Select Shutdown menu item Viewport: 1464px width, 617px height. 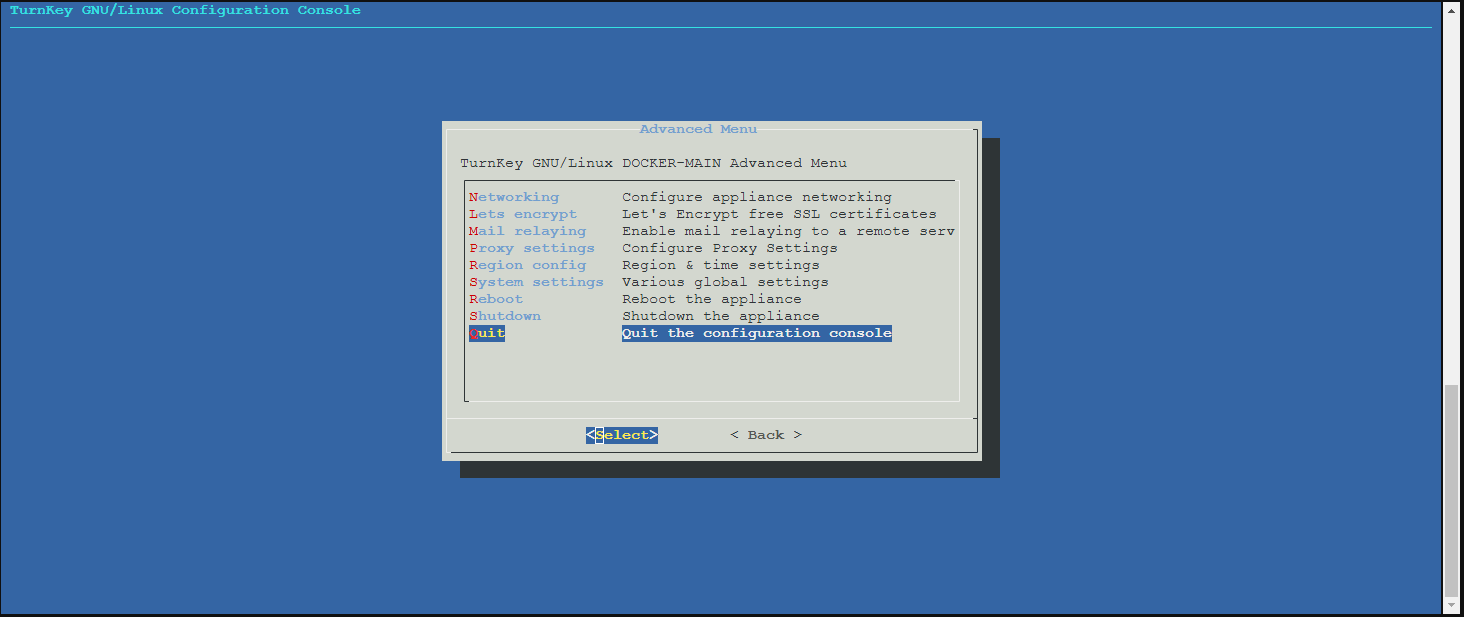505,316
